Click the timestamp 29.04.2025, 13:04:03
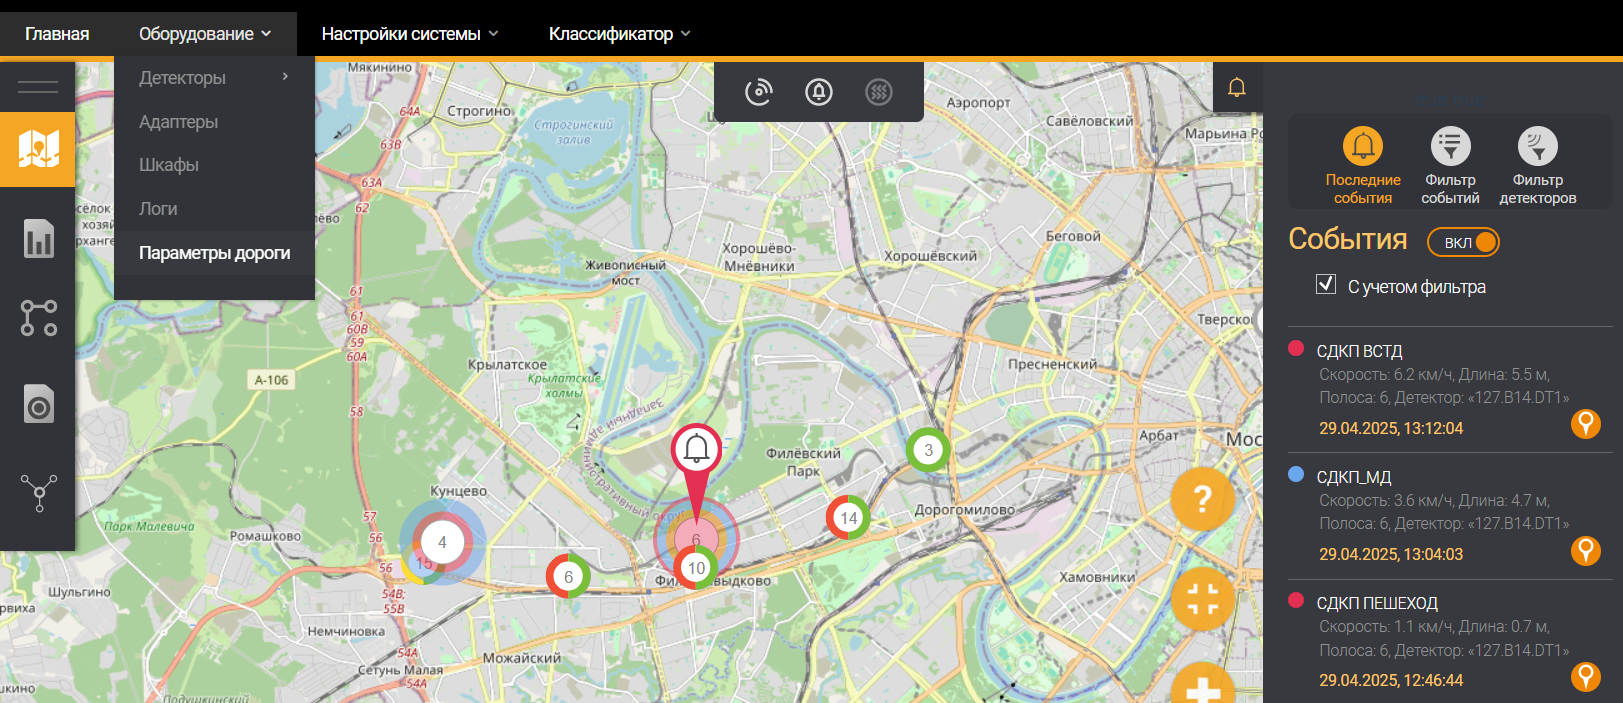The image size is (1623, 703). point(1391,554)
